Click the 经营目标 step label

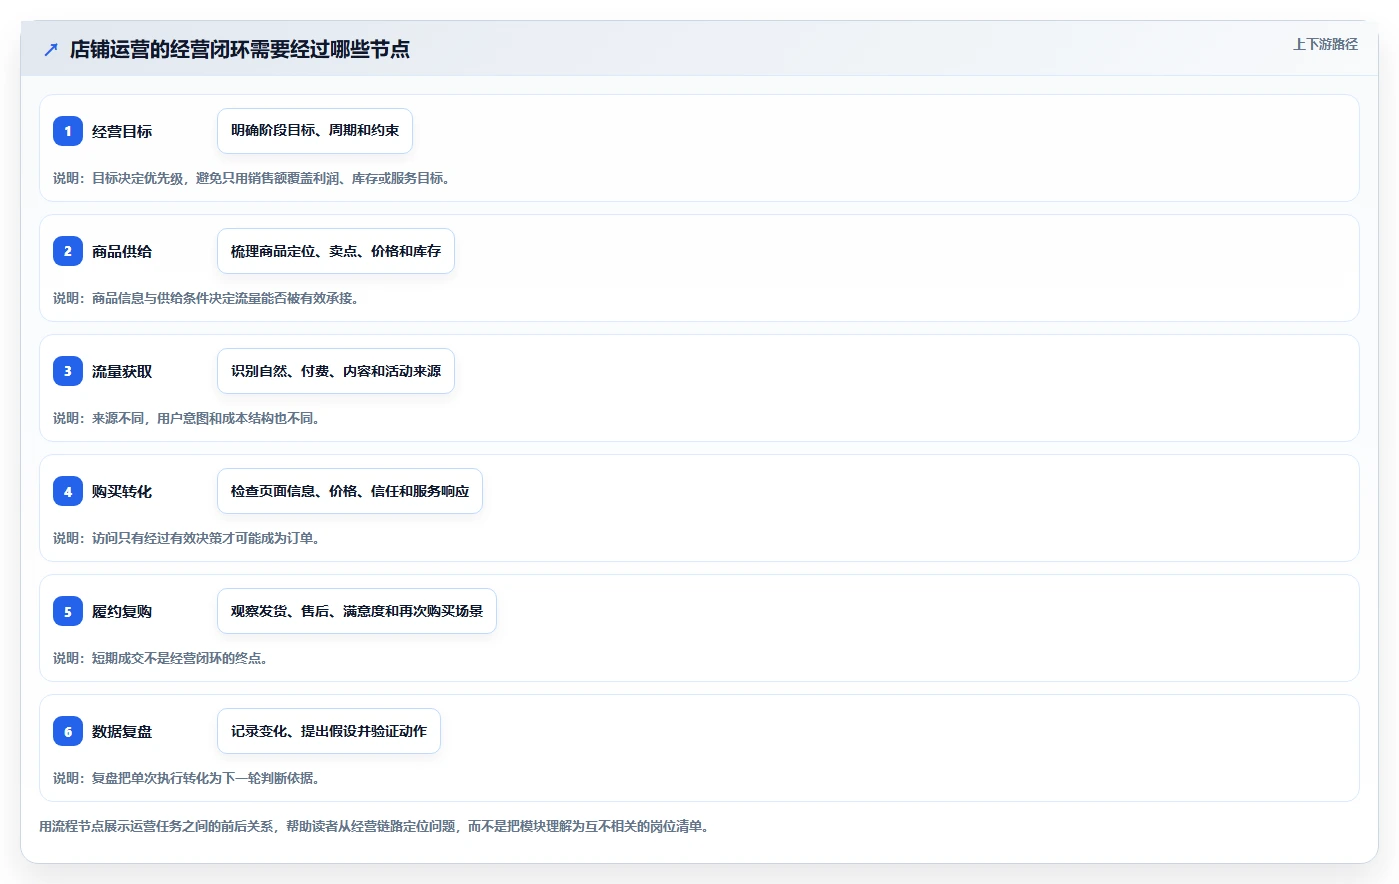122,131
